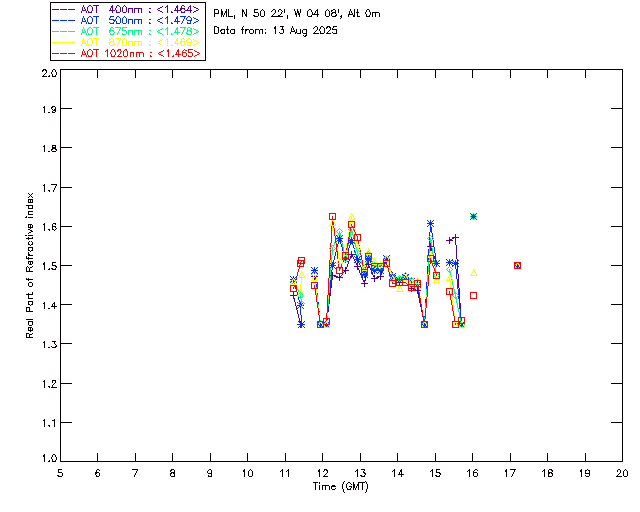Image resolution: width=640 pixels, height=512 pixels.
Task: Click the x-axis tick label 8
Action: coord(173,473)
